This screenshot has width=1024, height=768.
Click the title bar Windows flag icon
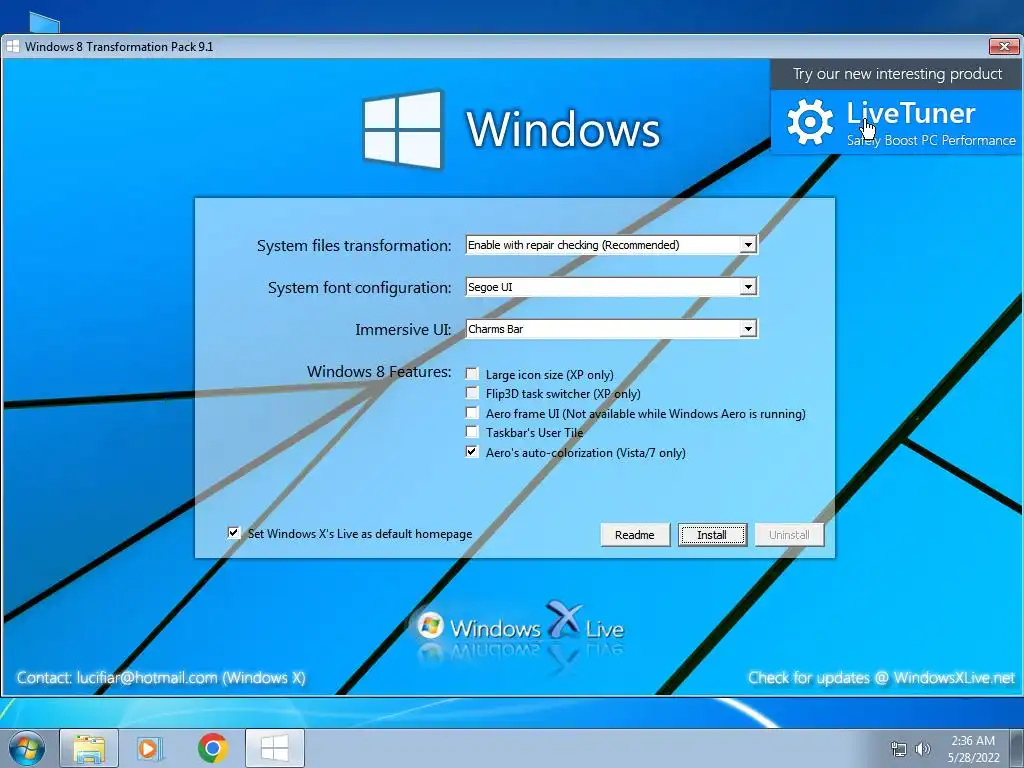point(12,46)
